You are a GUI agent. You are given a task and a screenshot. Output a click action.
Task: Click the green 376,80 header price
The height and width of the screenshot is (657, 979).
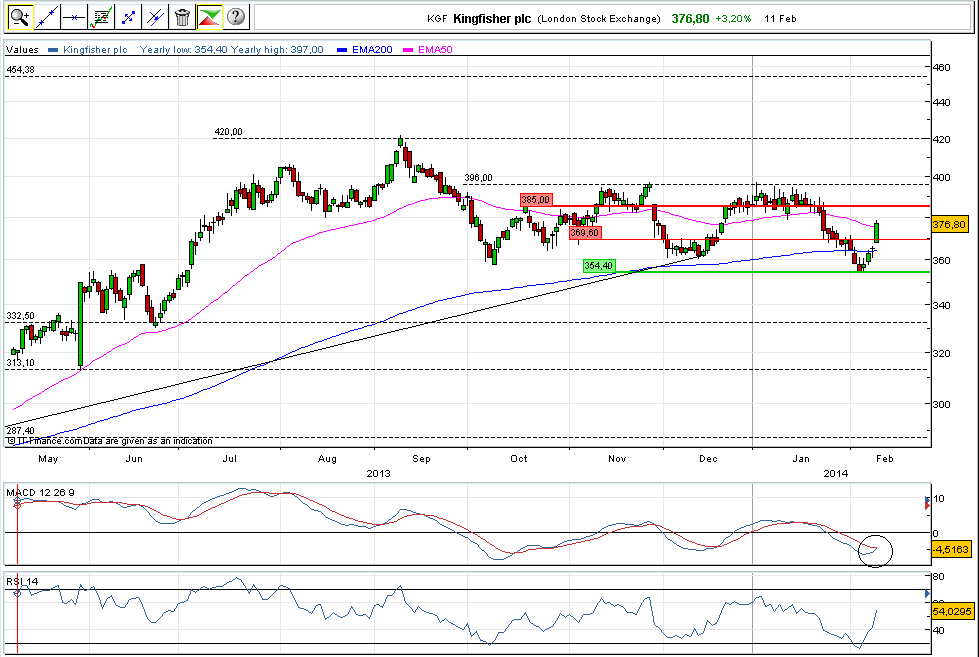tap(690, 19)
